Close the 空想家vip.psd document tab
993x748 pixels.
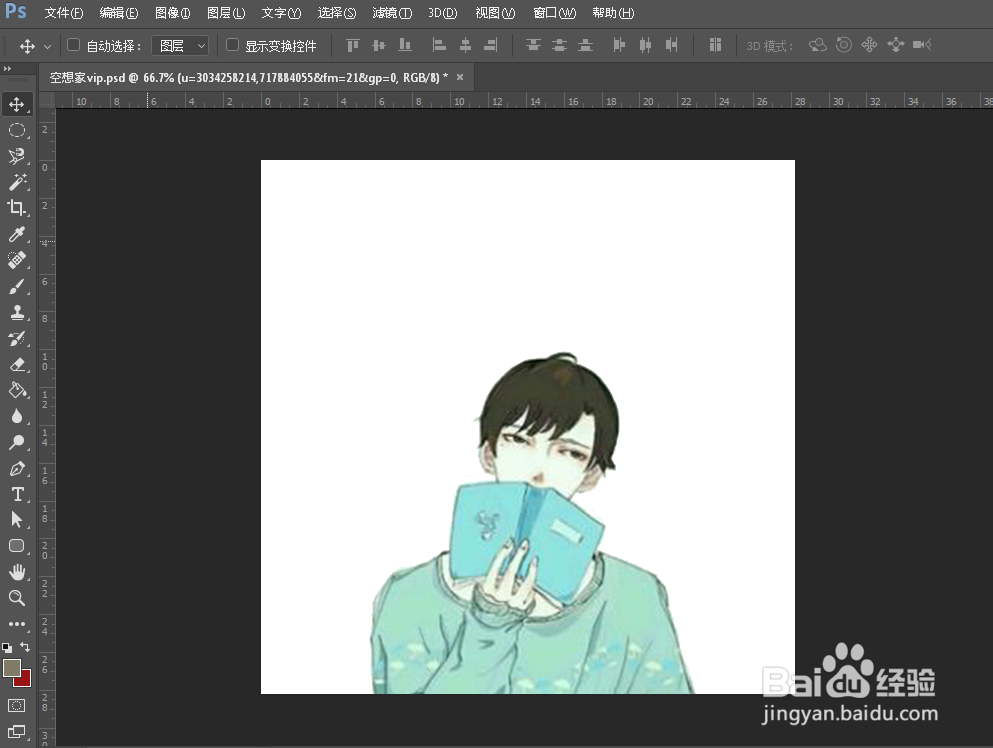point(460,77)
